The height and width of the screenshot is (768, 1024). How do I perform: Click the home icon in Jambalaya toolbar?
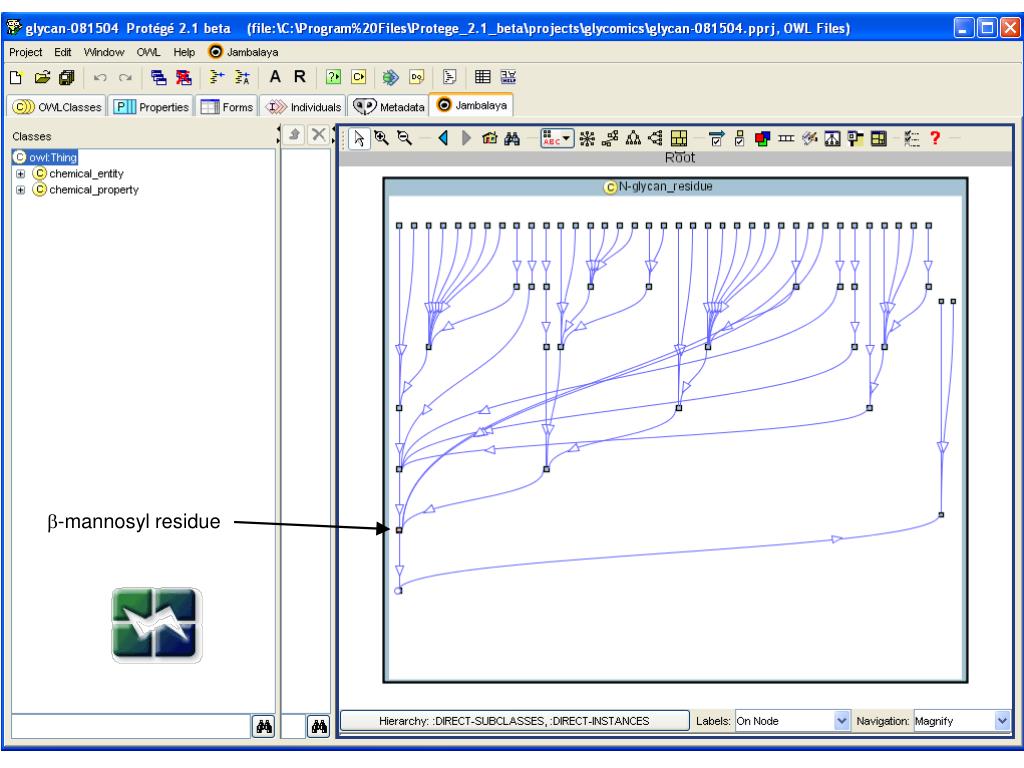489,138
